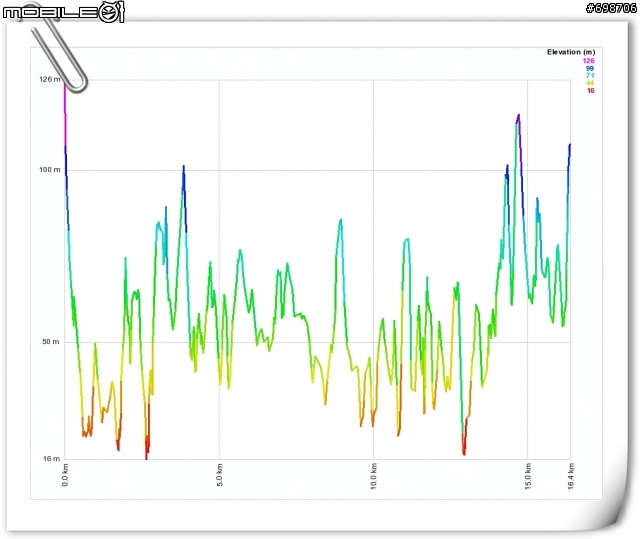Select the teal 71 legend value
The width and height of the screenshot is (640, 539).
click(590, 75)
